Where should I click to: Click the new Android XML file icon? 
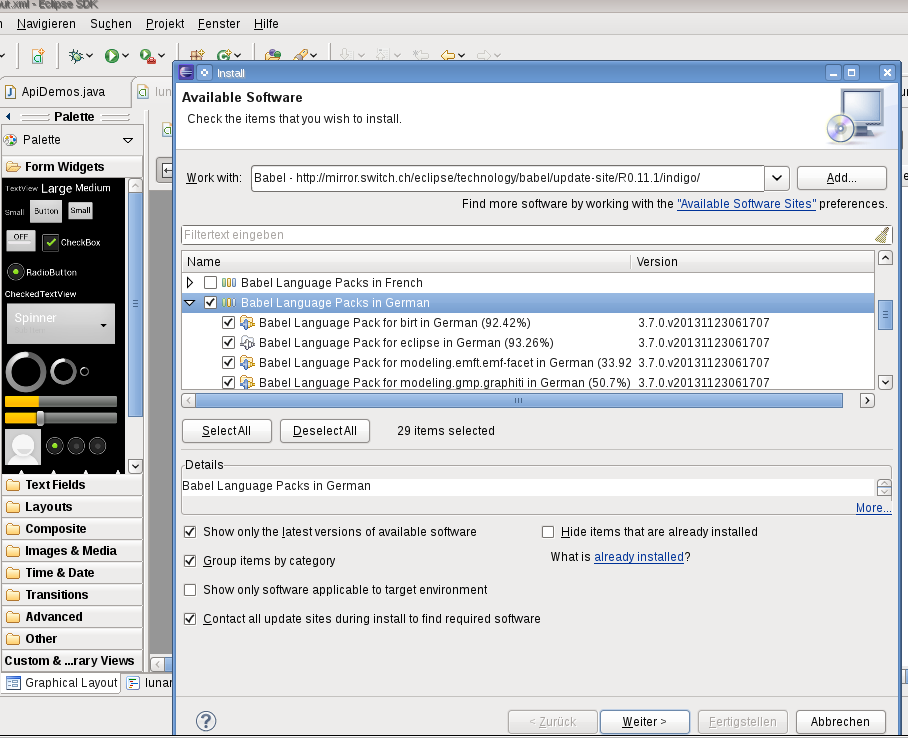37,57
